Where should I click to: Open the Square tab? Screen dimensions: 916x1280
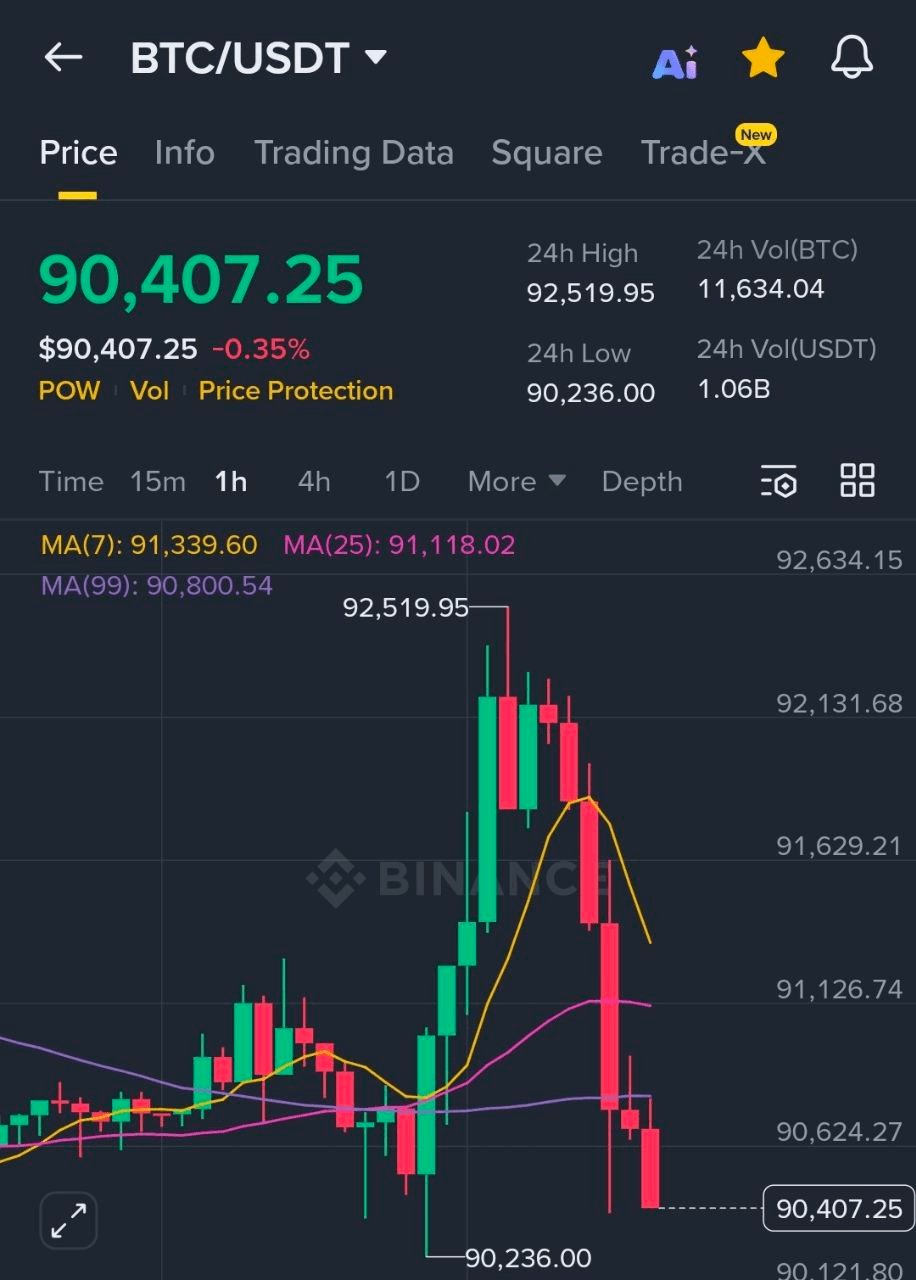point(547,152)
